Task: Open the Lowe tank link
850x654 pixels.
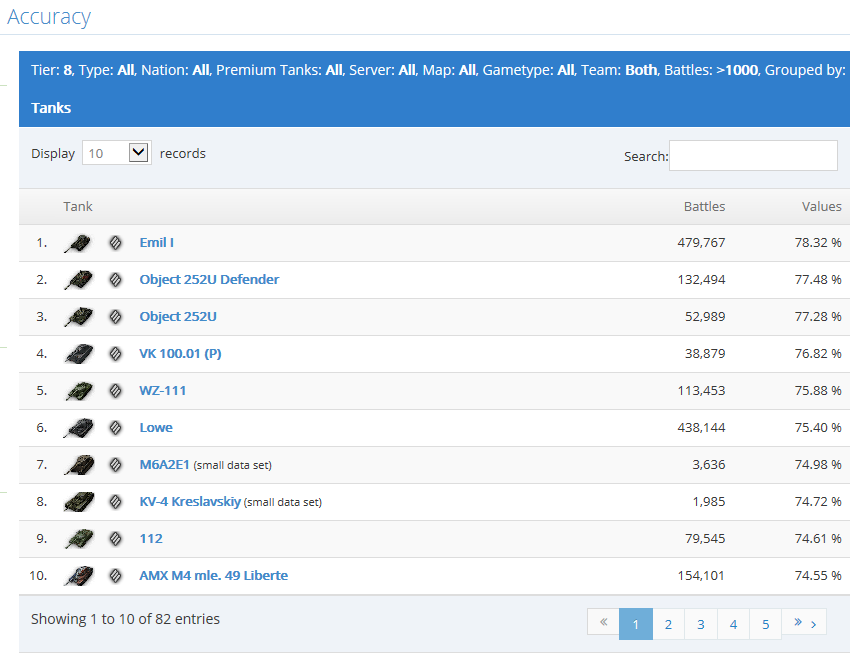Action: pyautogui.click(x=156, y=427)
